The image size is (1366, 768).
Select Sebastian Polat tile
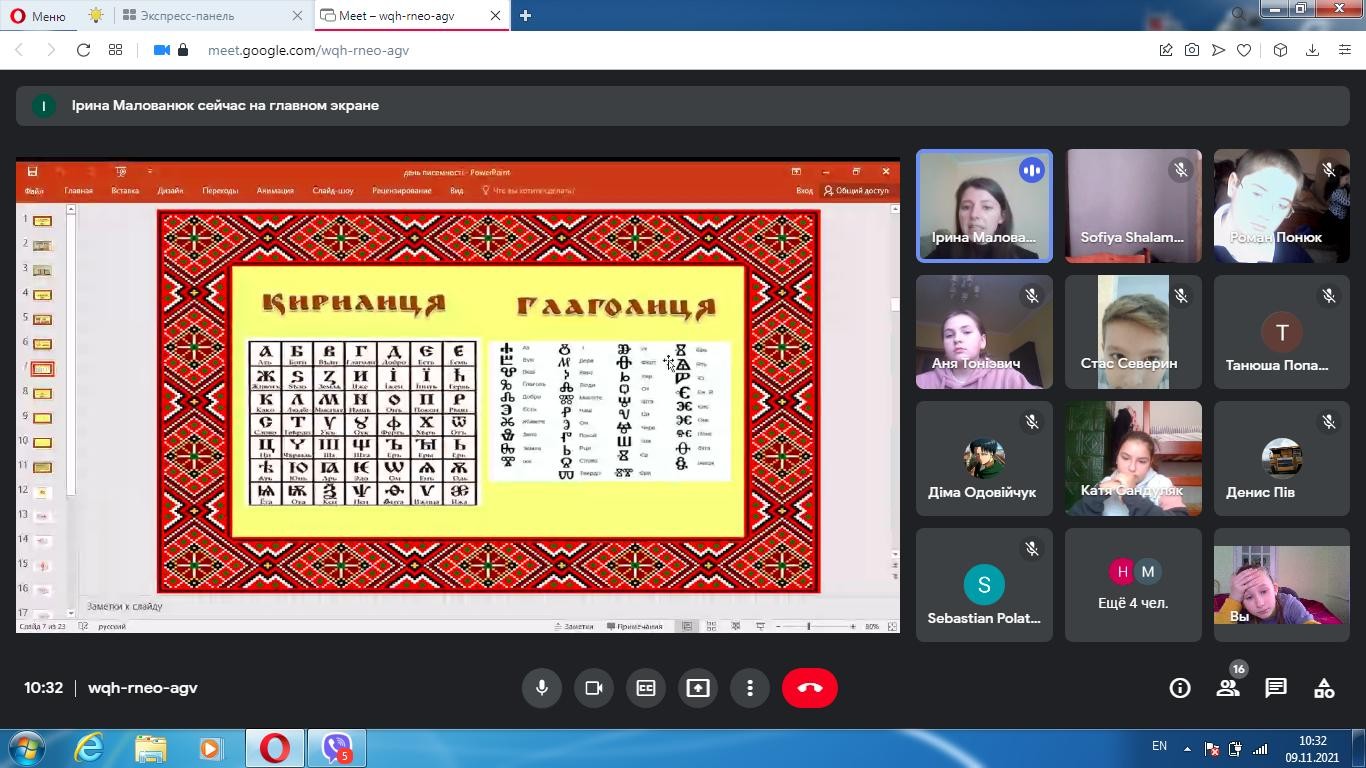click(x=984, y=585)
